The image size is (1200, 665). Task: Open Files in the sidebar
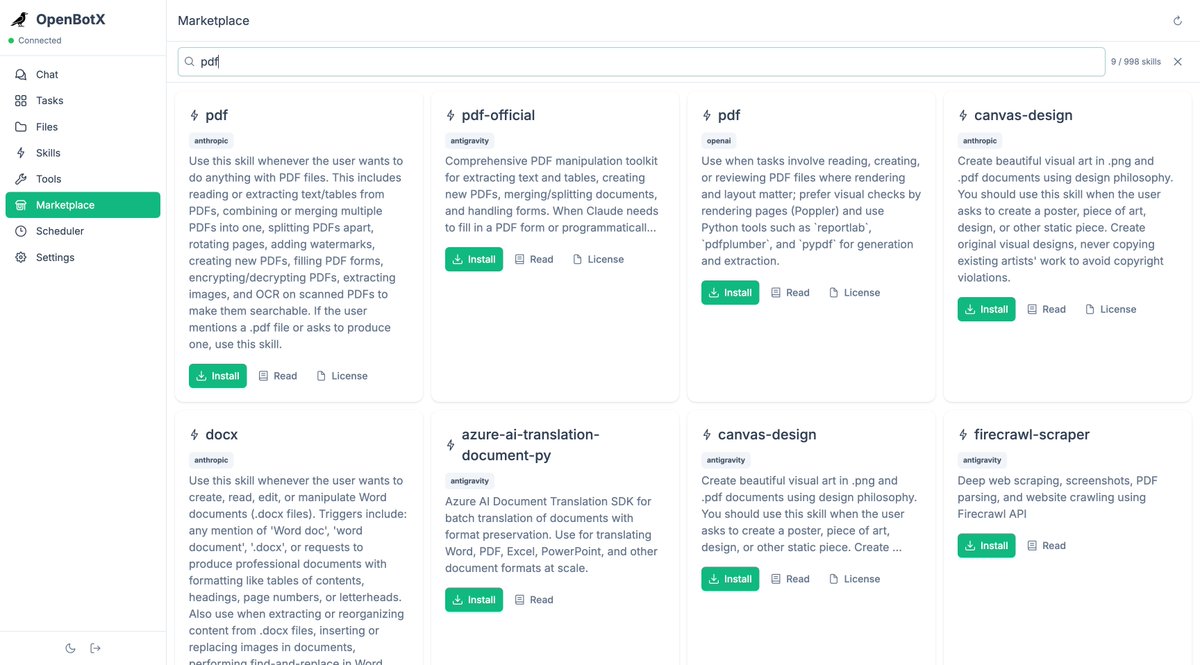(83, 127)
